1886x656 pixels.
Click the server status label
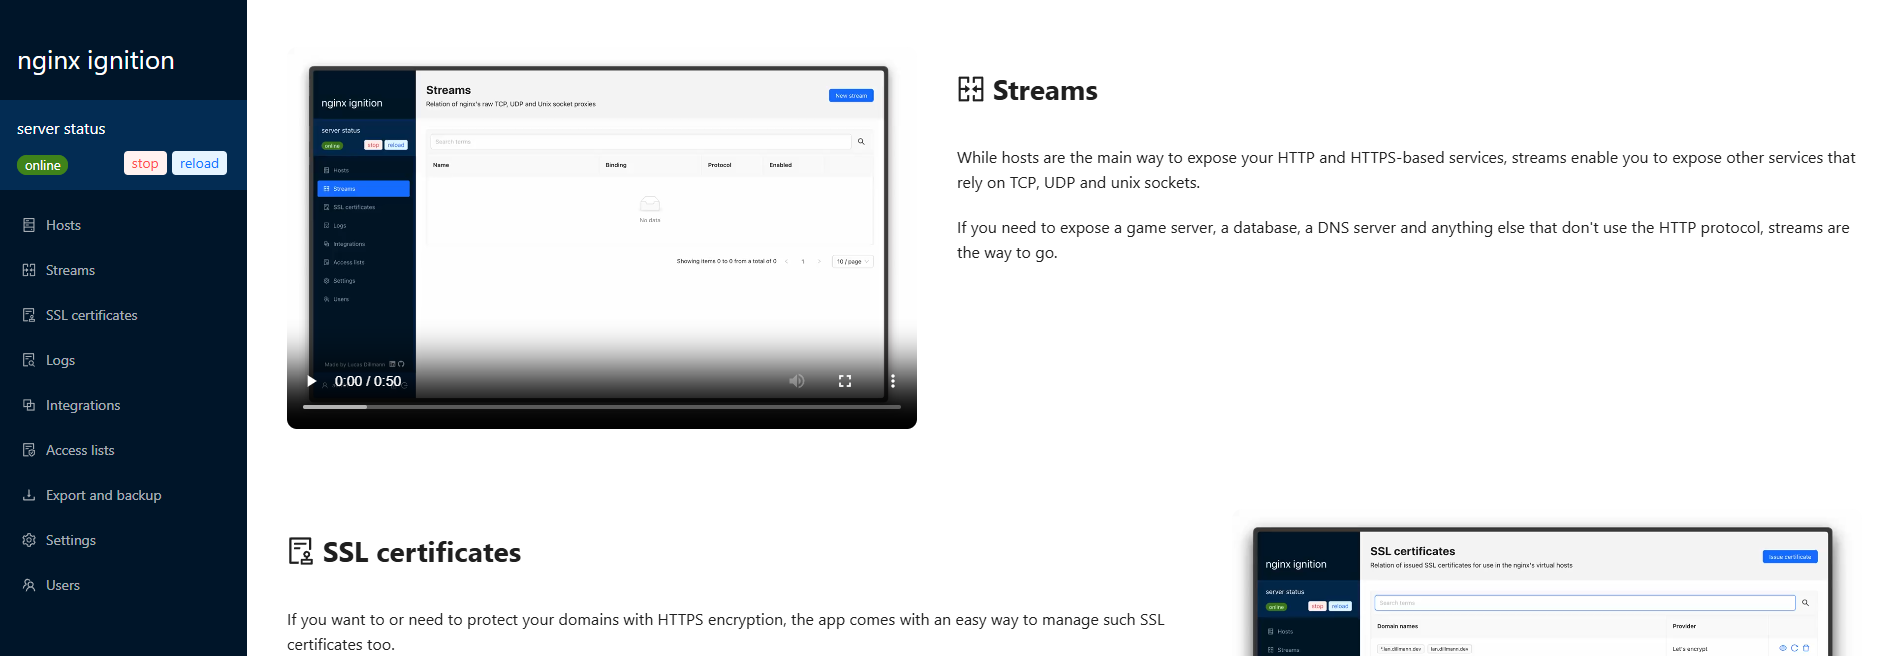point(61,128)
